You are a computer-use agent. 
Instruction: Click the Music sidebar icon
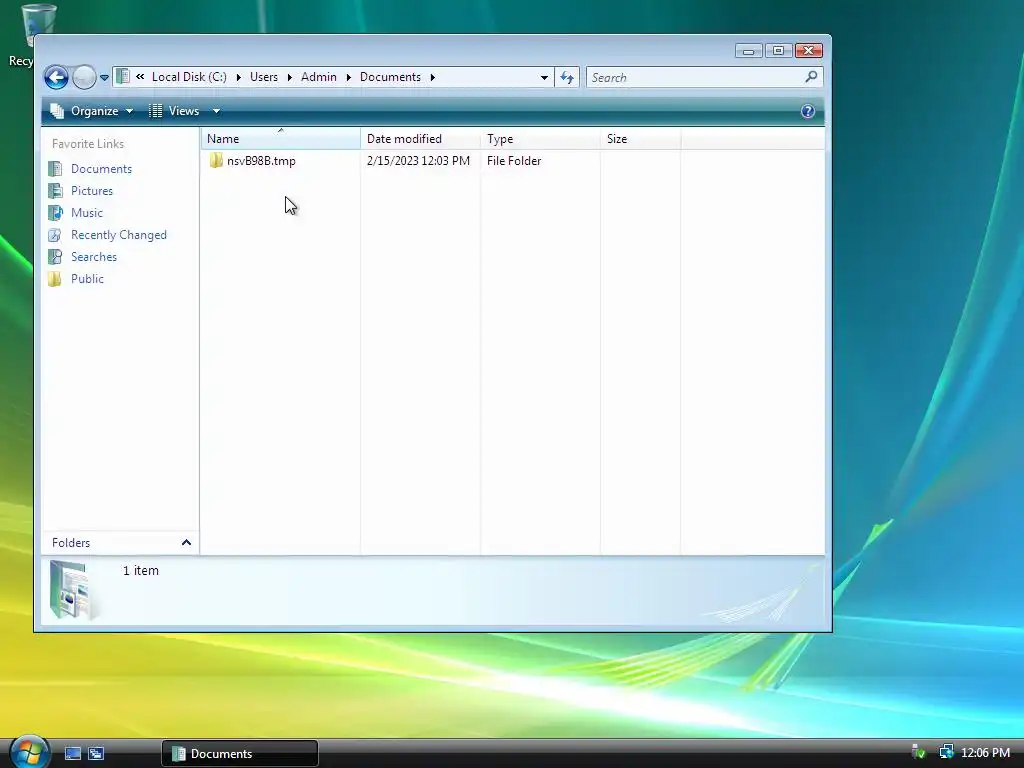pos(56,213)
